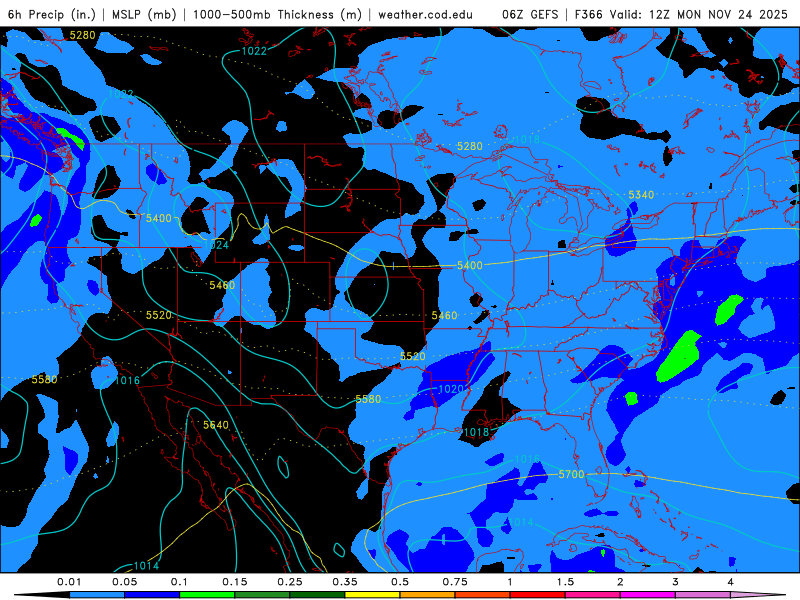Click the '1024' pressure contour label
The width and height of the screenshot is (800, 600).
coord(216,245)
